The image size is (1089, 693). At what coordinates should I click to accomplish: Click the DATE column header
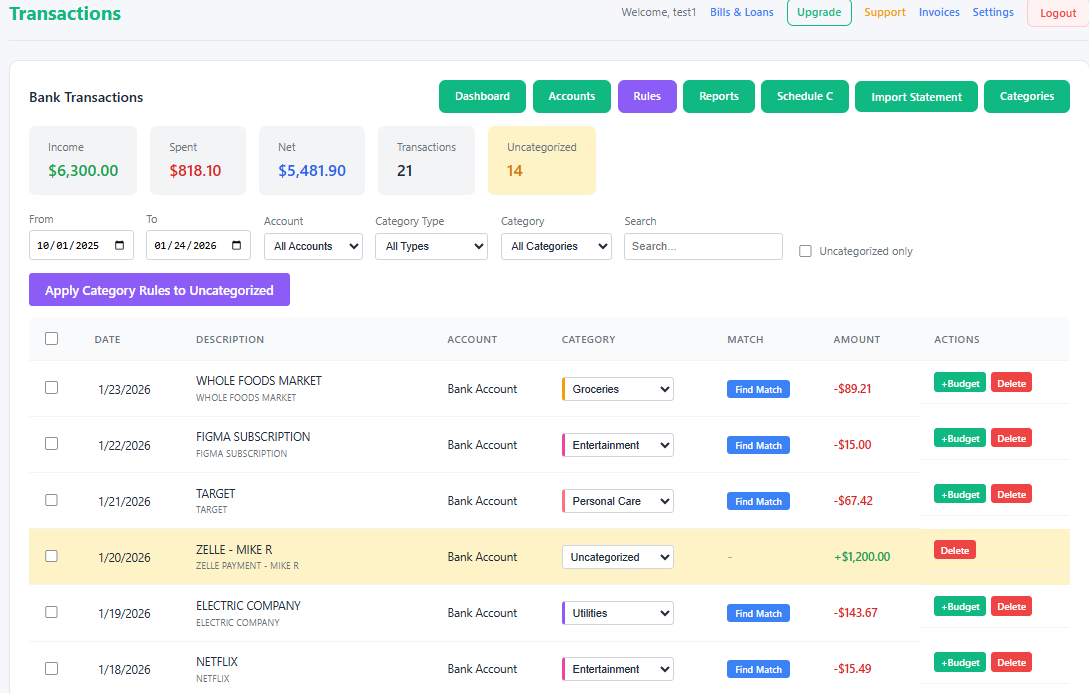[x=108, y=340]
